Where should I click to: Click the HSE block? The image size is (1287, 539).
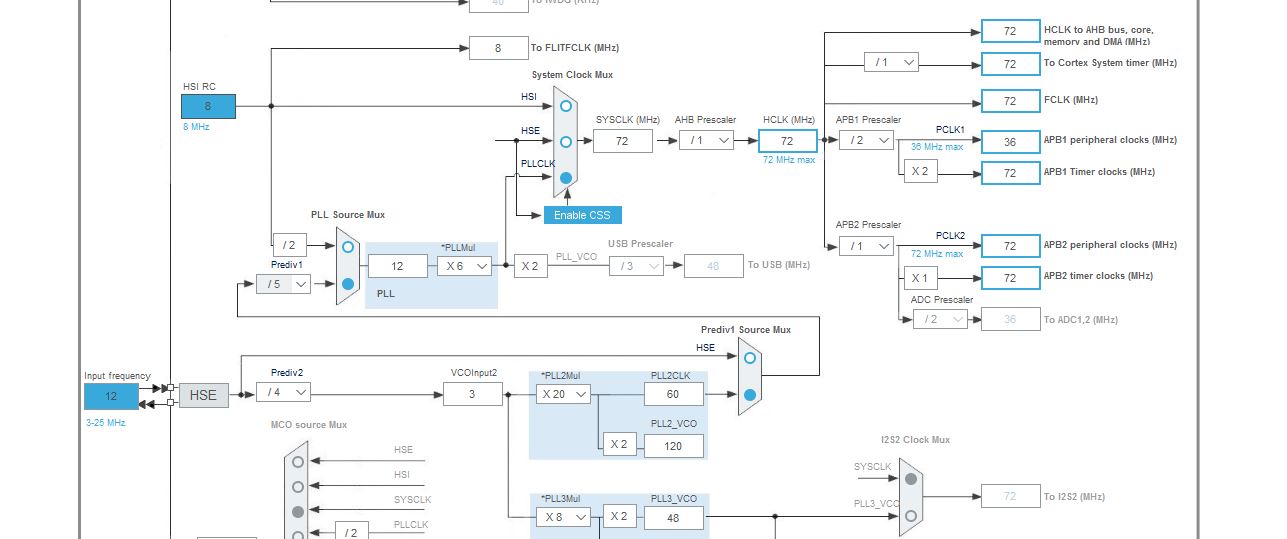pos(203,395)
